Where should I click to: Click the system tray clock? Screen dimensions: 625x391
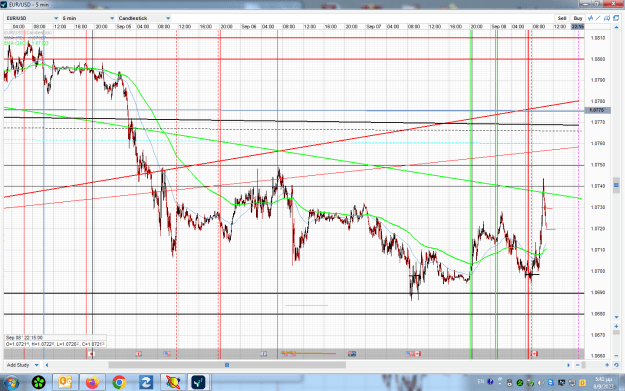pyautogui.click(x=603, y=383)
